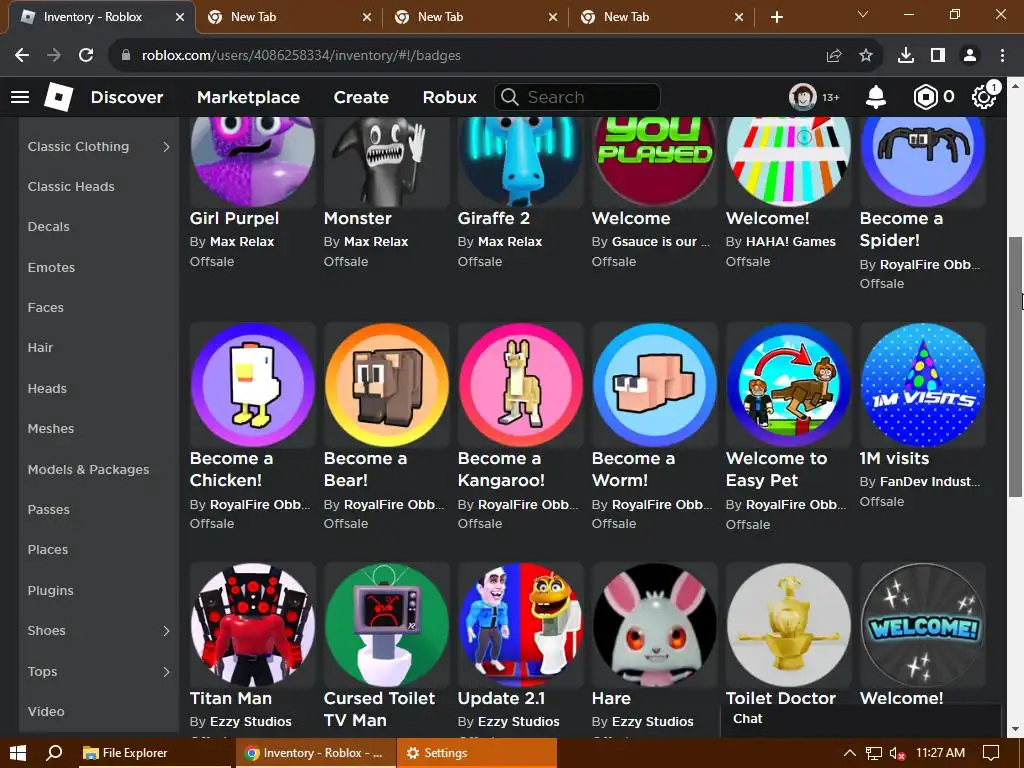Open Chrome downloads icon
This screenshot has height=768, width=1024.
[906, 56]
